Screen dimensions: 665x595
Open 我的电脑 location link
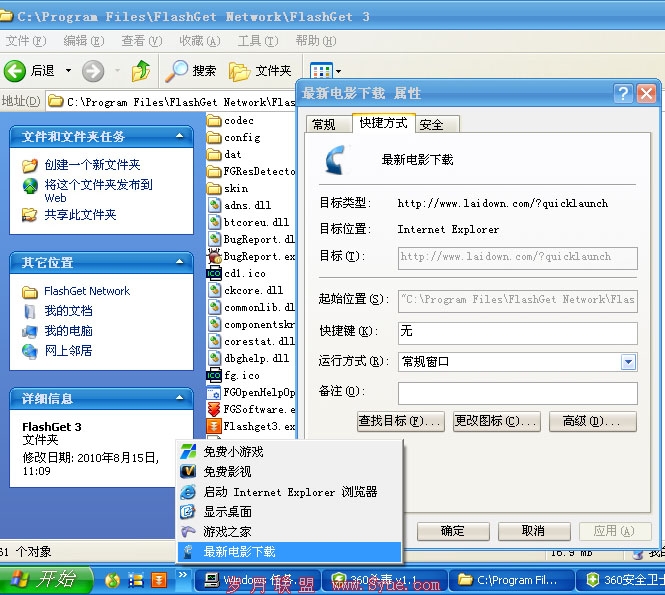click(x=68, y=331)
